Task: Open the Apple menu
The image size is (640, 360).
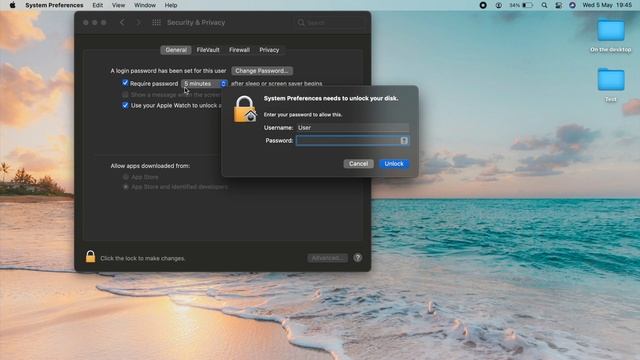Action: (x=12, y=5)
